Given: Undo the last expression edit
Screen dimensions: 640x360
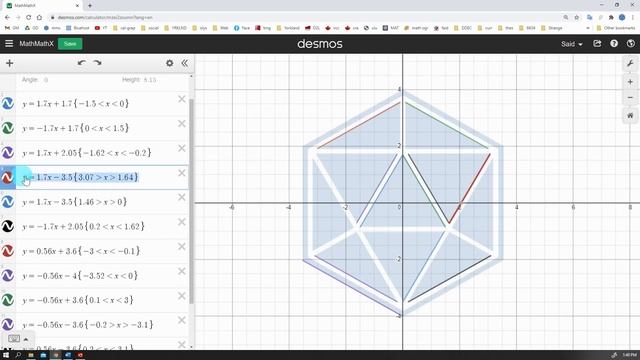Looking at the screenshot, I should tap(82, 63).
